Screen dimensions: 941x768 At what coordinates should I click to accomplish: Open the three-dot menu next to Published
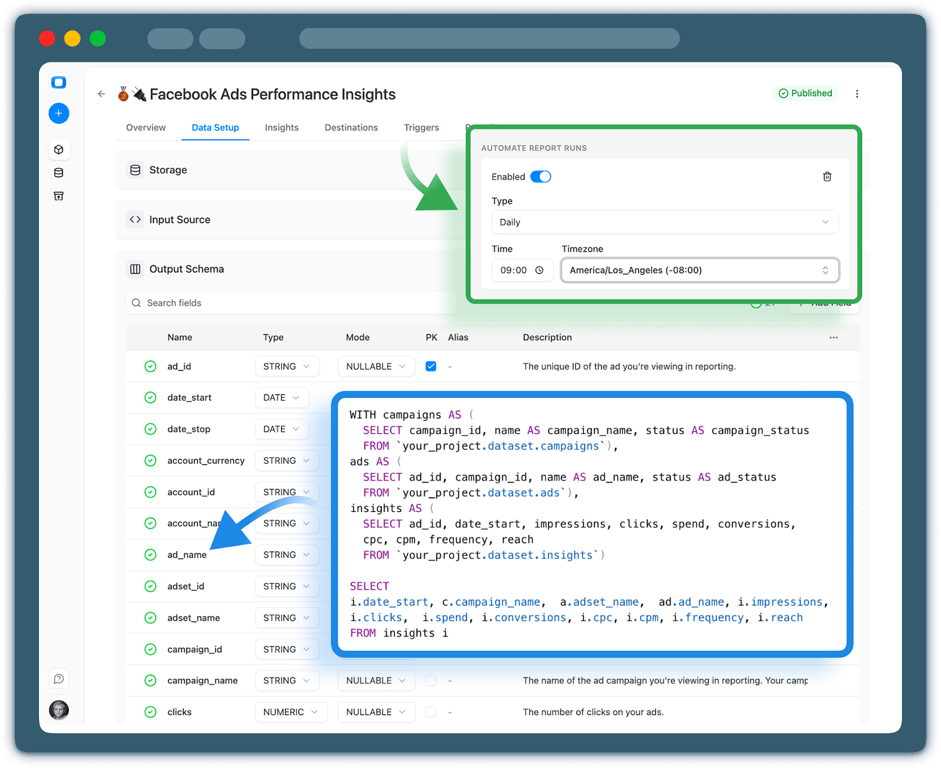pyautogui.click(x=857, y=94)
